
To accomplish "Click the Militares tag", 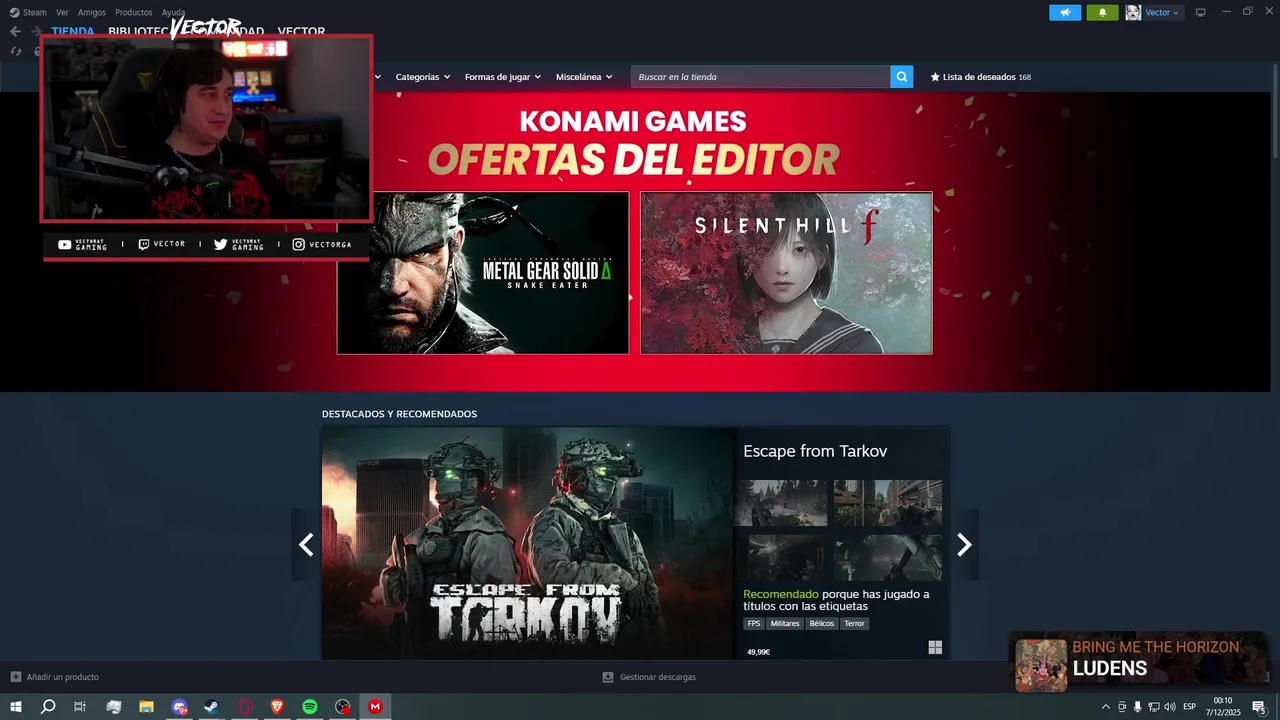I will [x=785, y=623].
